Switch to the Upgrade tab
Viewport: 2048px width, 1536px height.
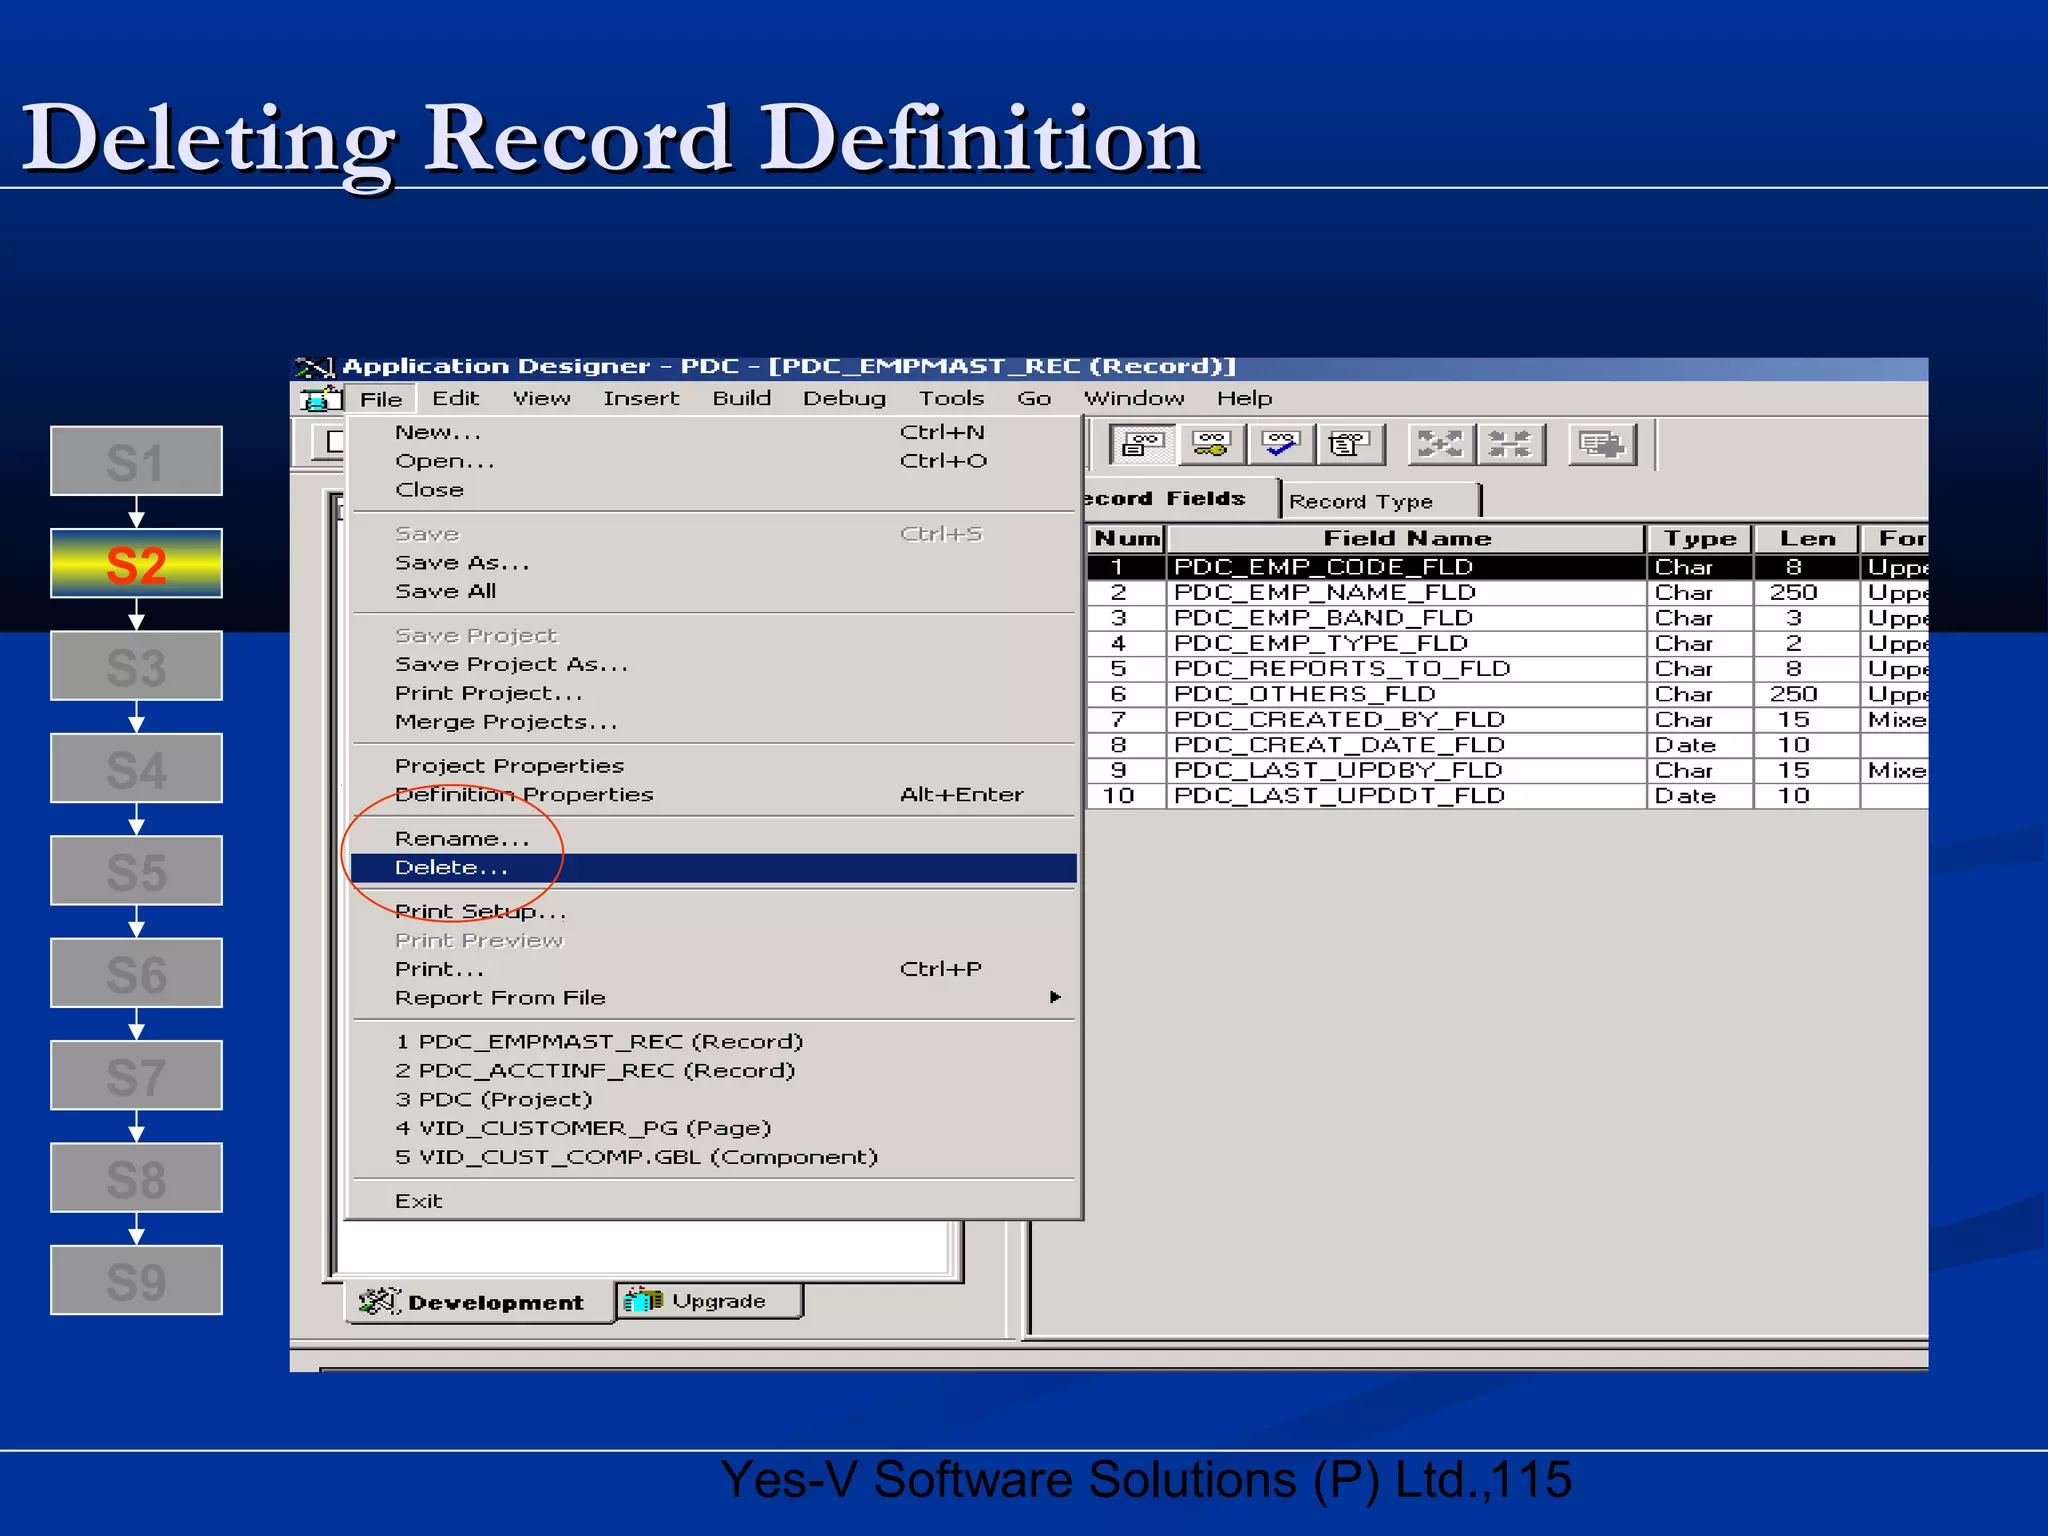click(x=709, y=1301)
